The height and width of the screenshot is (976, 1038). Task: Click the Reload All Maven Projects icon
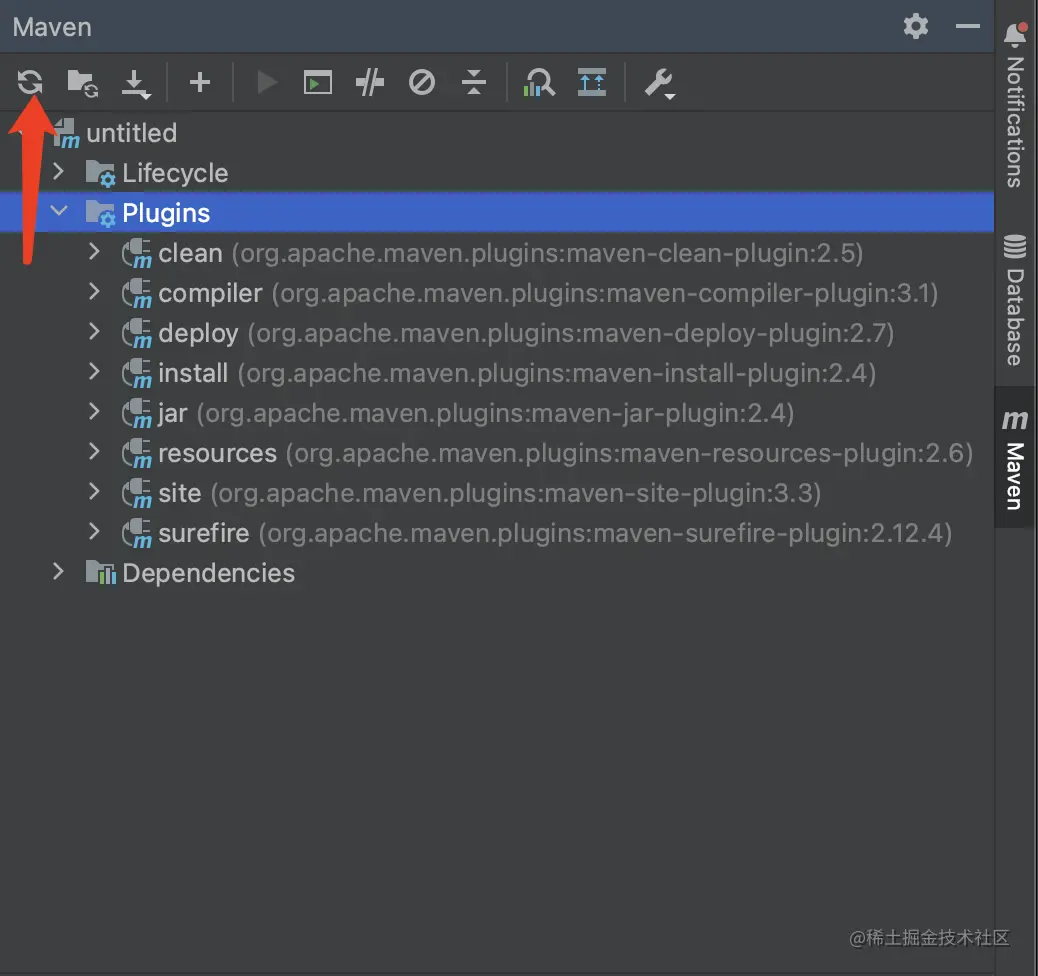pyautogui.click(x=30, y=83)
